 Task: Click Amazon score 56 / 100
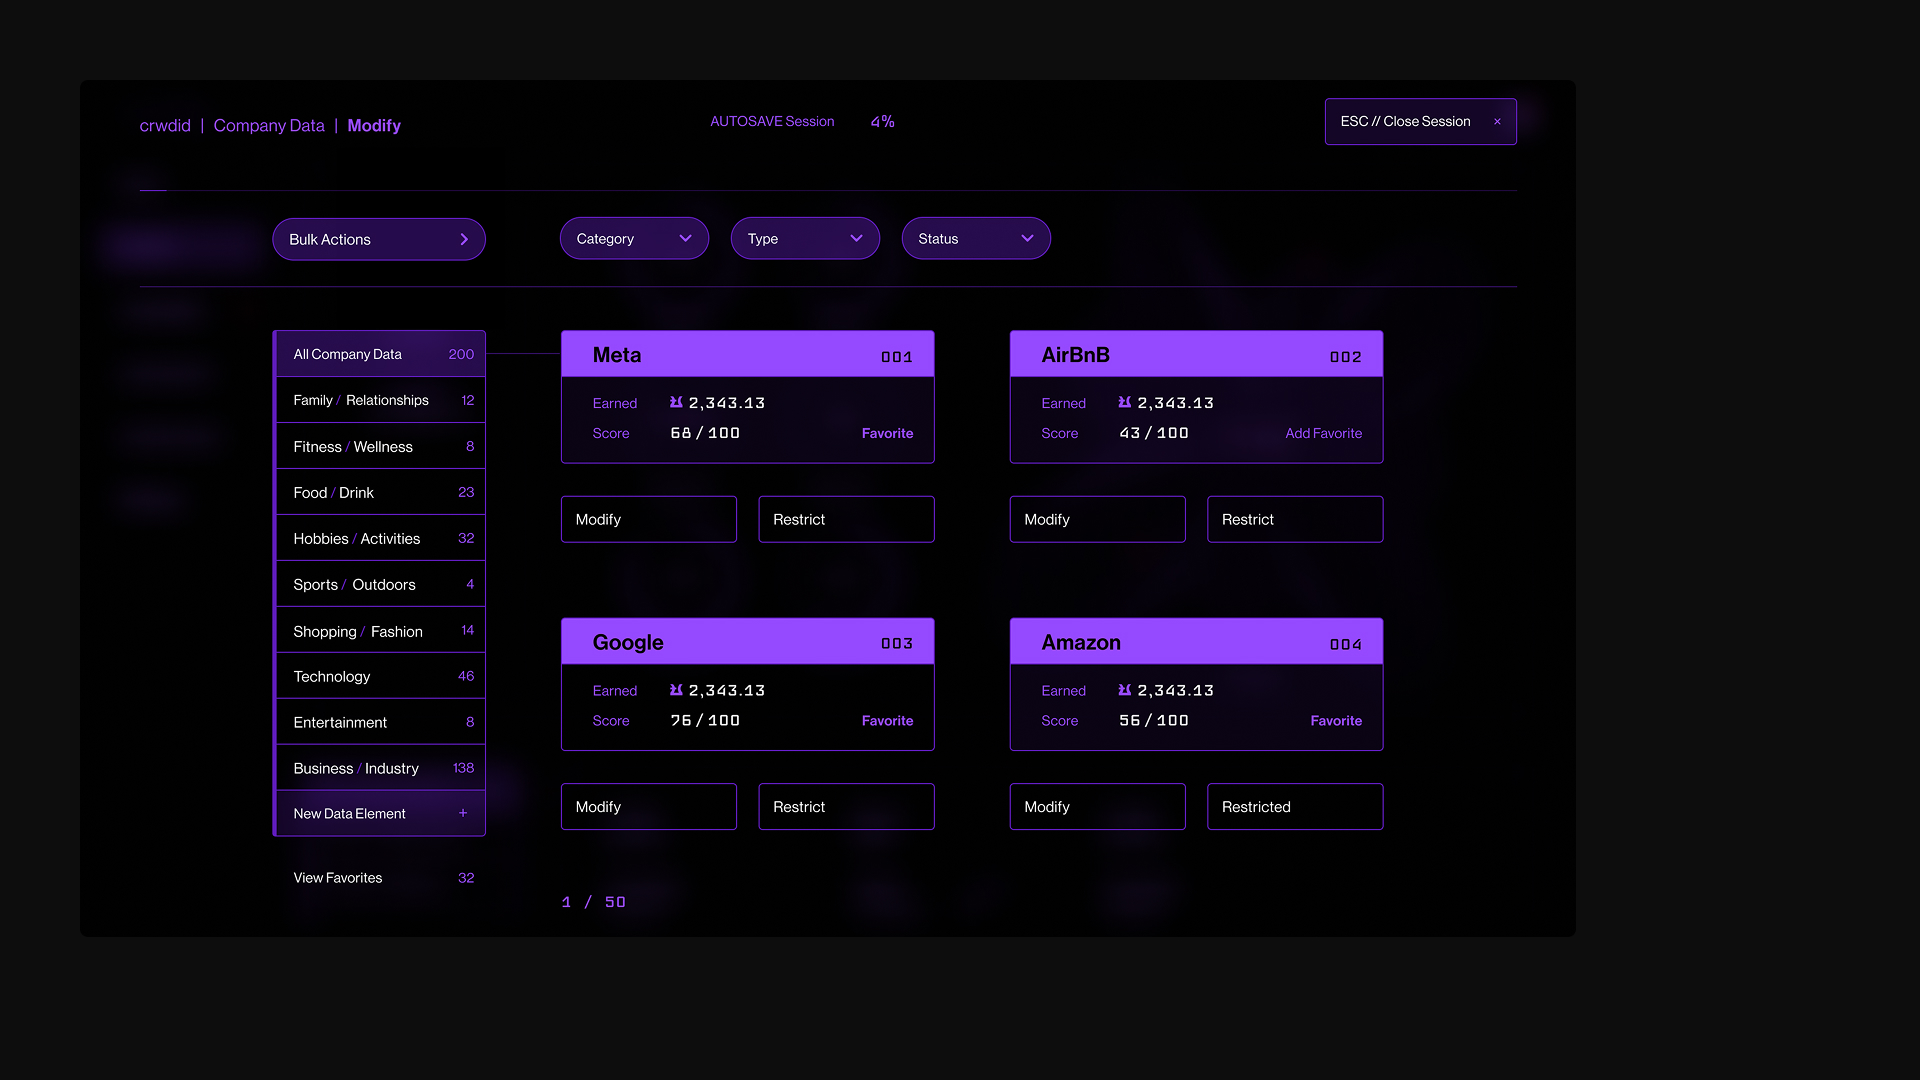(x=1154, y=720)
